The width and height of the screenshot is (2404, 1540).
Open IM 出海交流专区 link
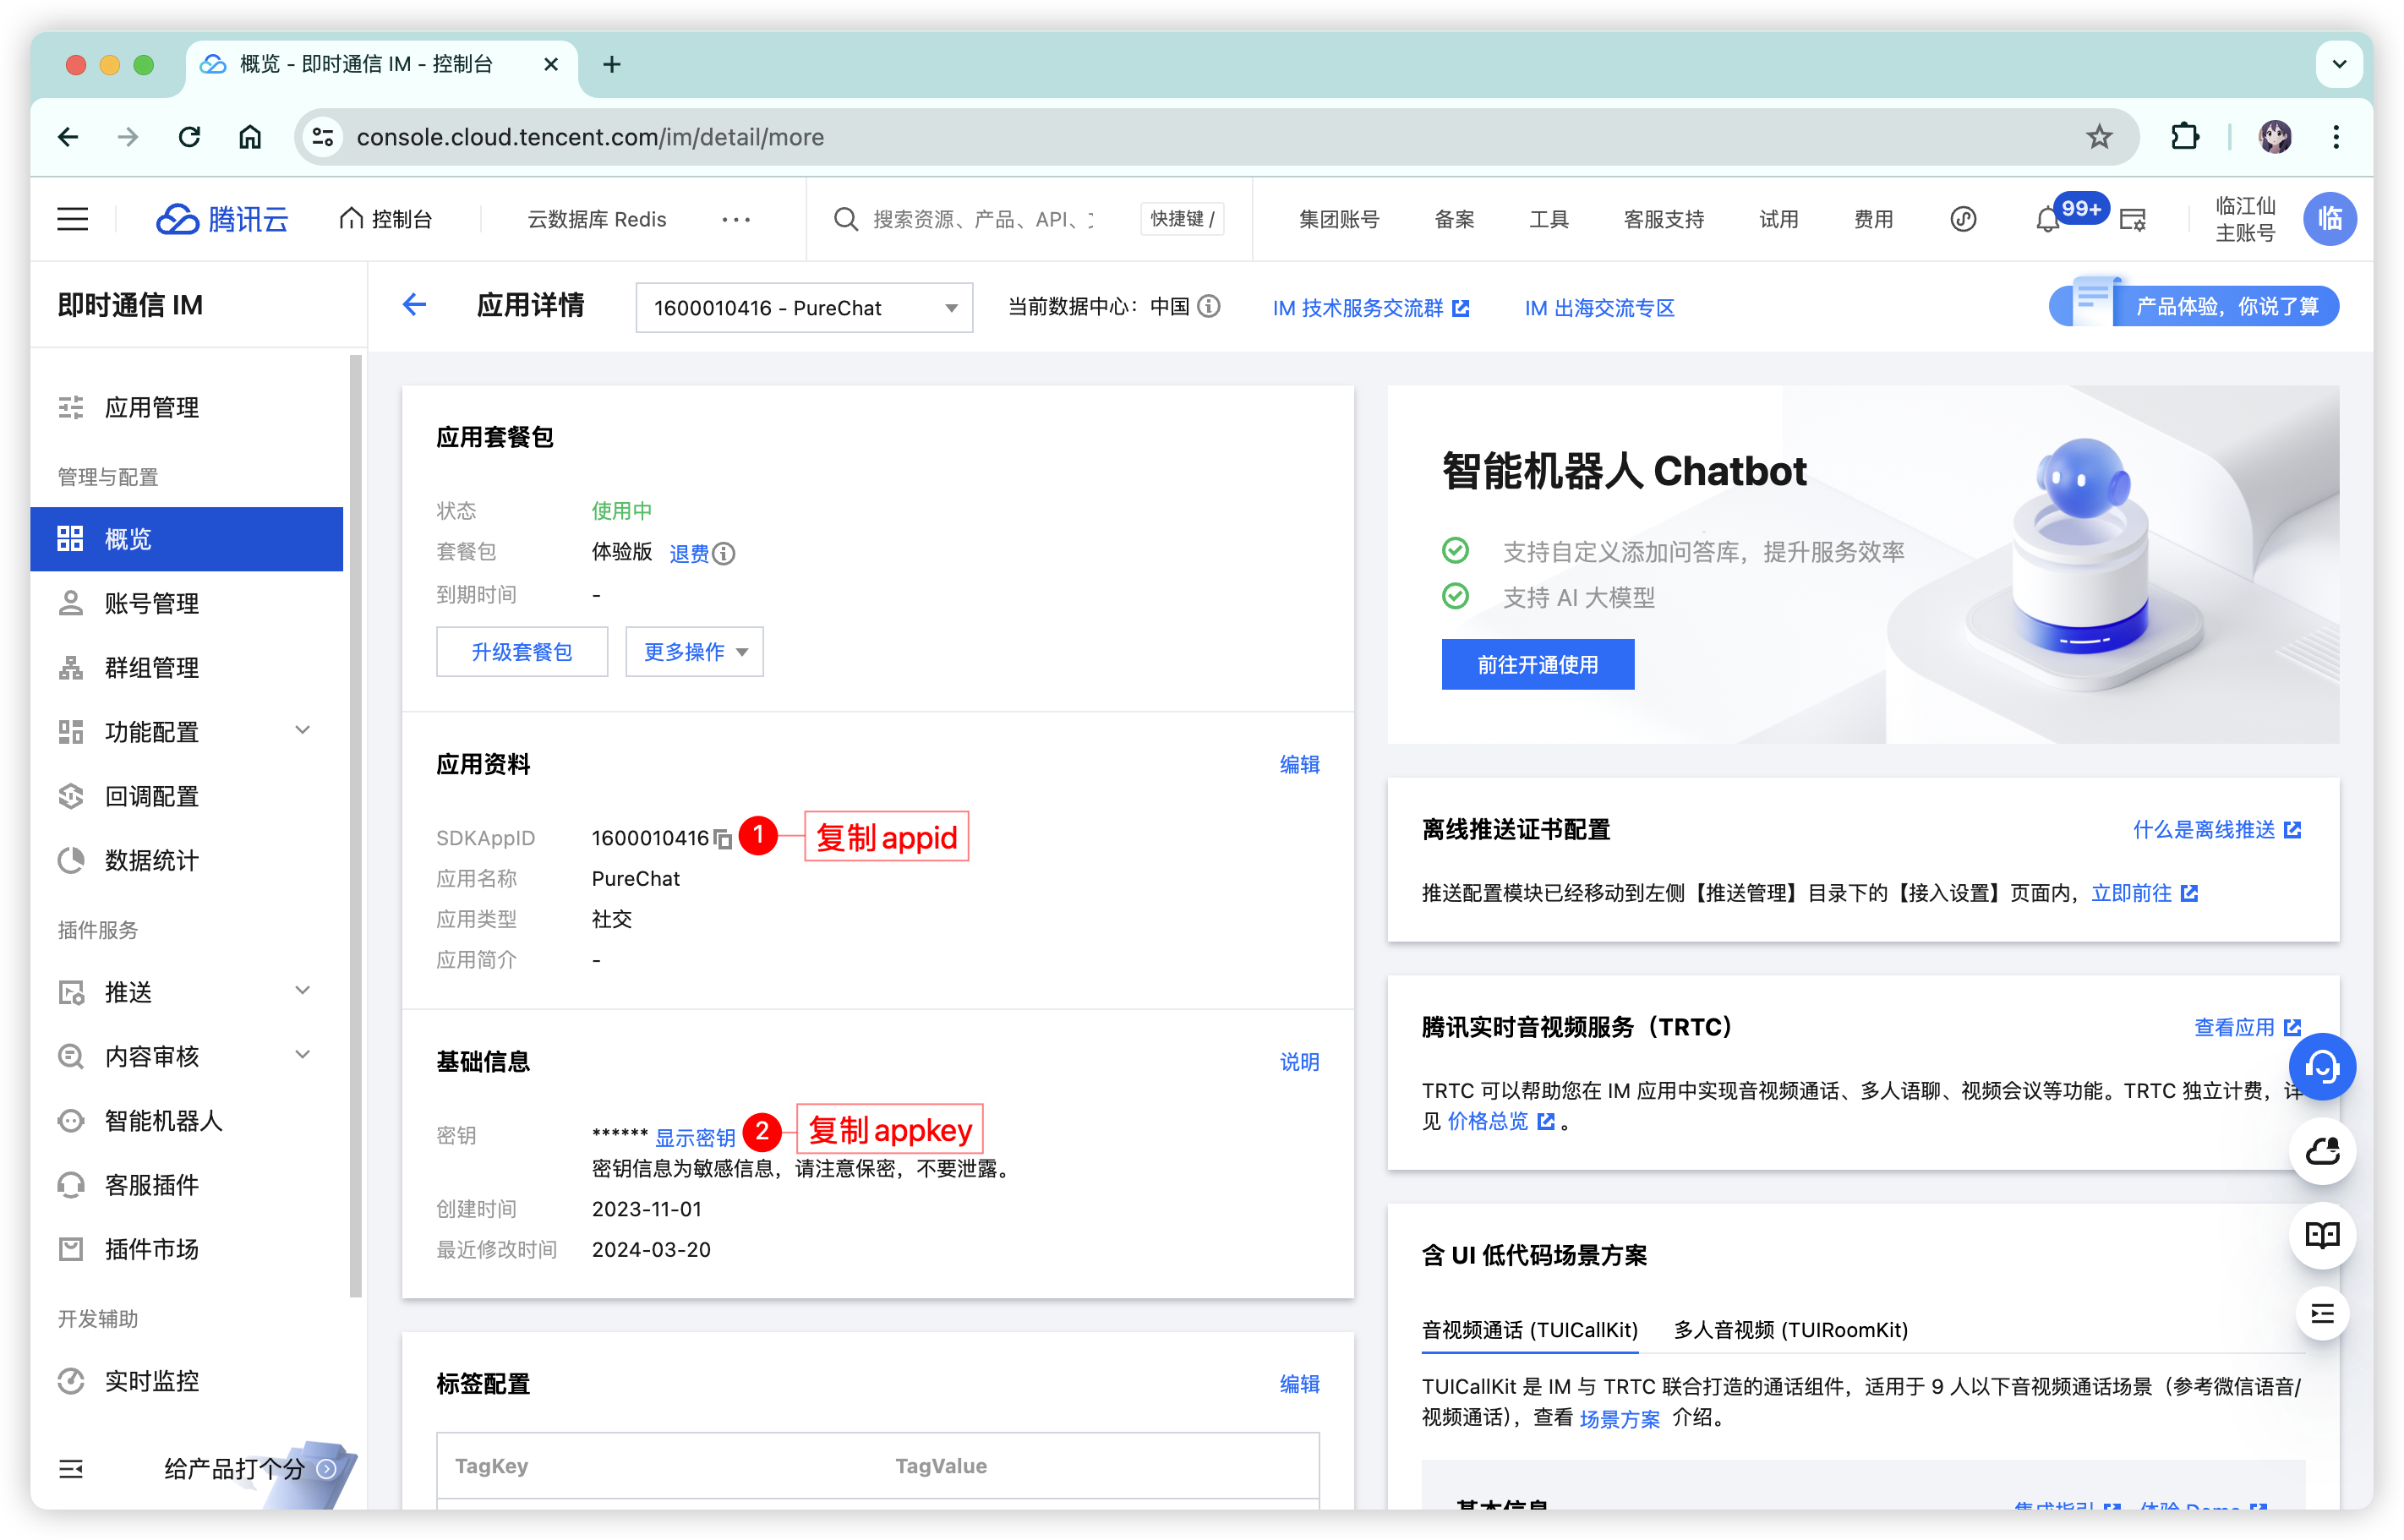point(1599,308)
